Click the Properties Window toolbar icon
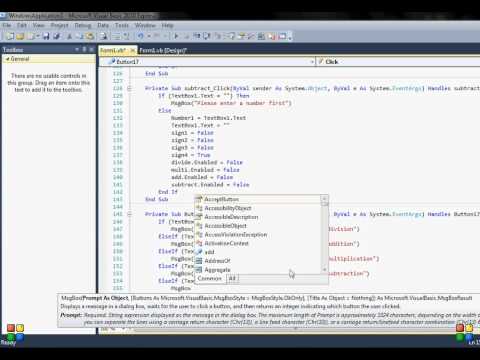This screenshot has height=360, width=480. coord(241,36)
